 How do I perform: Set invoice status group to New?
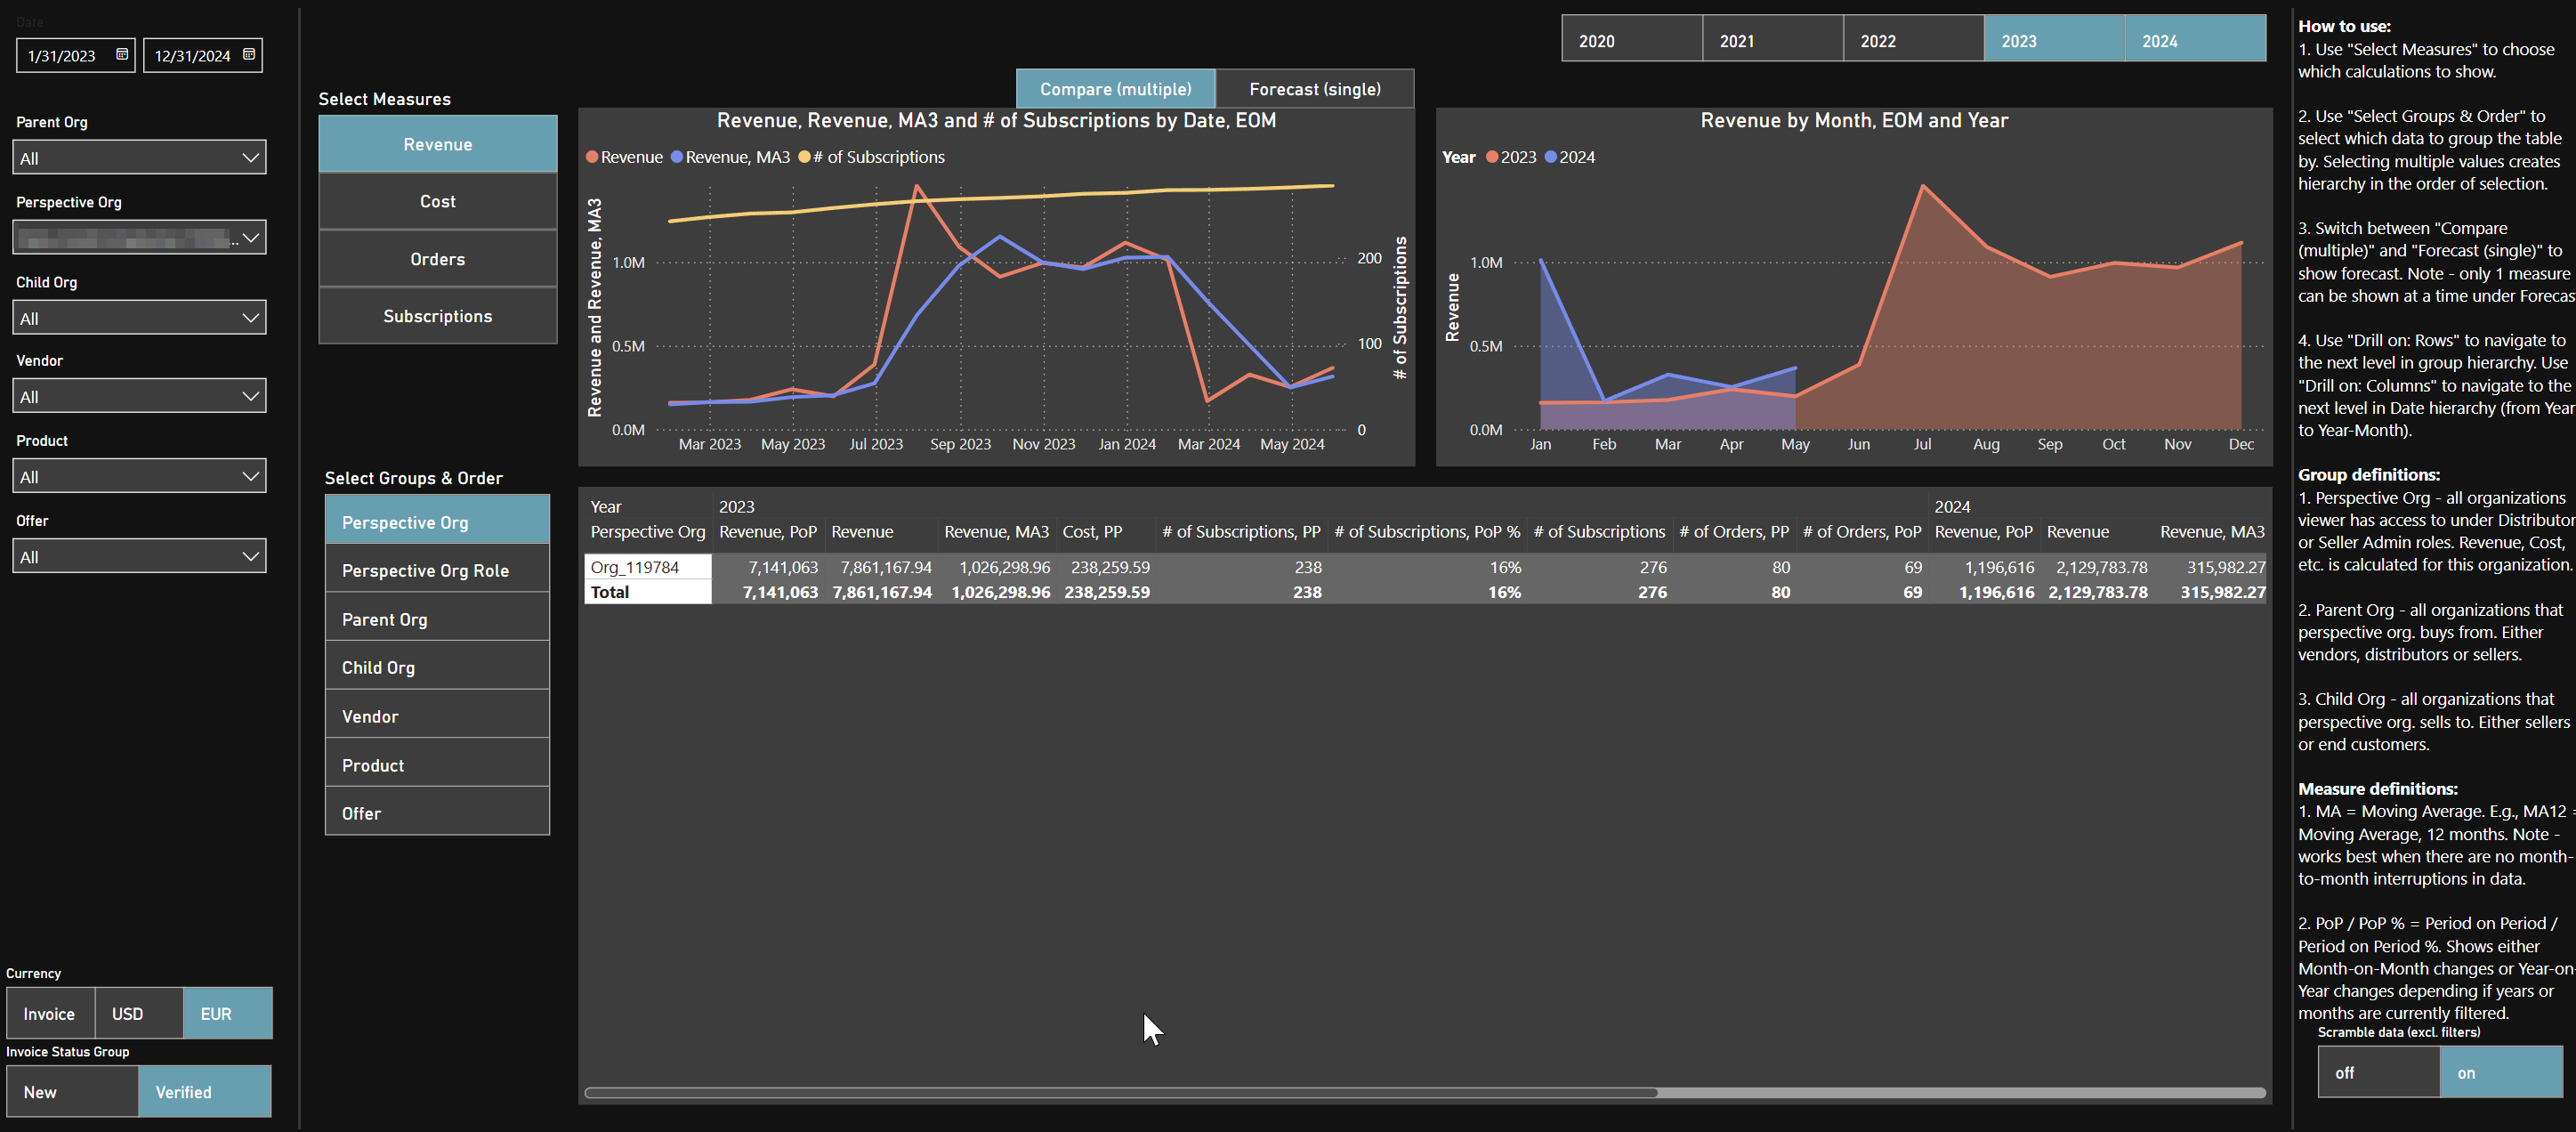pos(71,1092)
